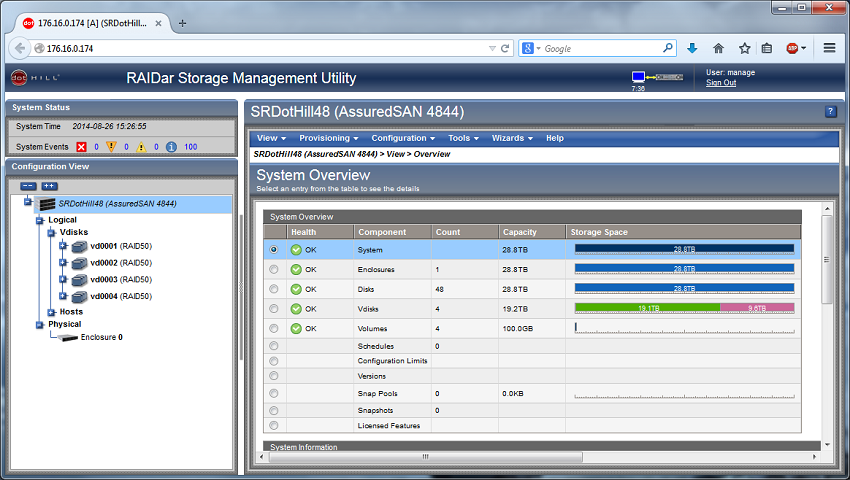Open the Tools menu
The width and height of the screenshot is (850, 480).
click(463, 138)
